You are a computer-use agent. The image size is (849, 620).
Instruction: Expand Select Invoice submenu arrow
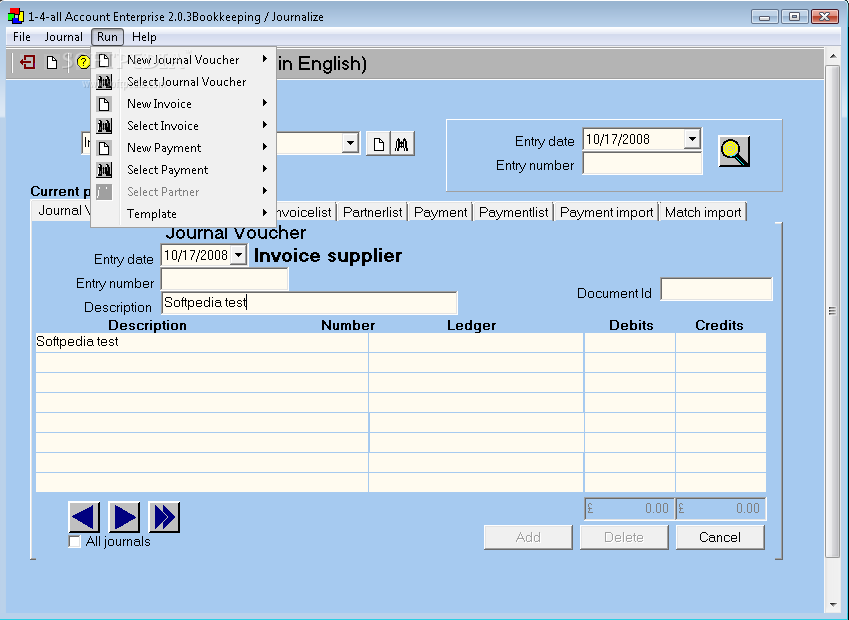(265, 125)
